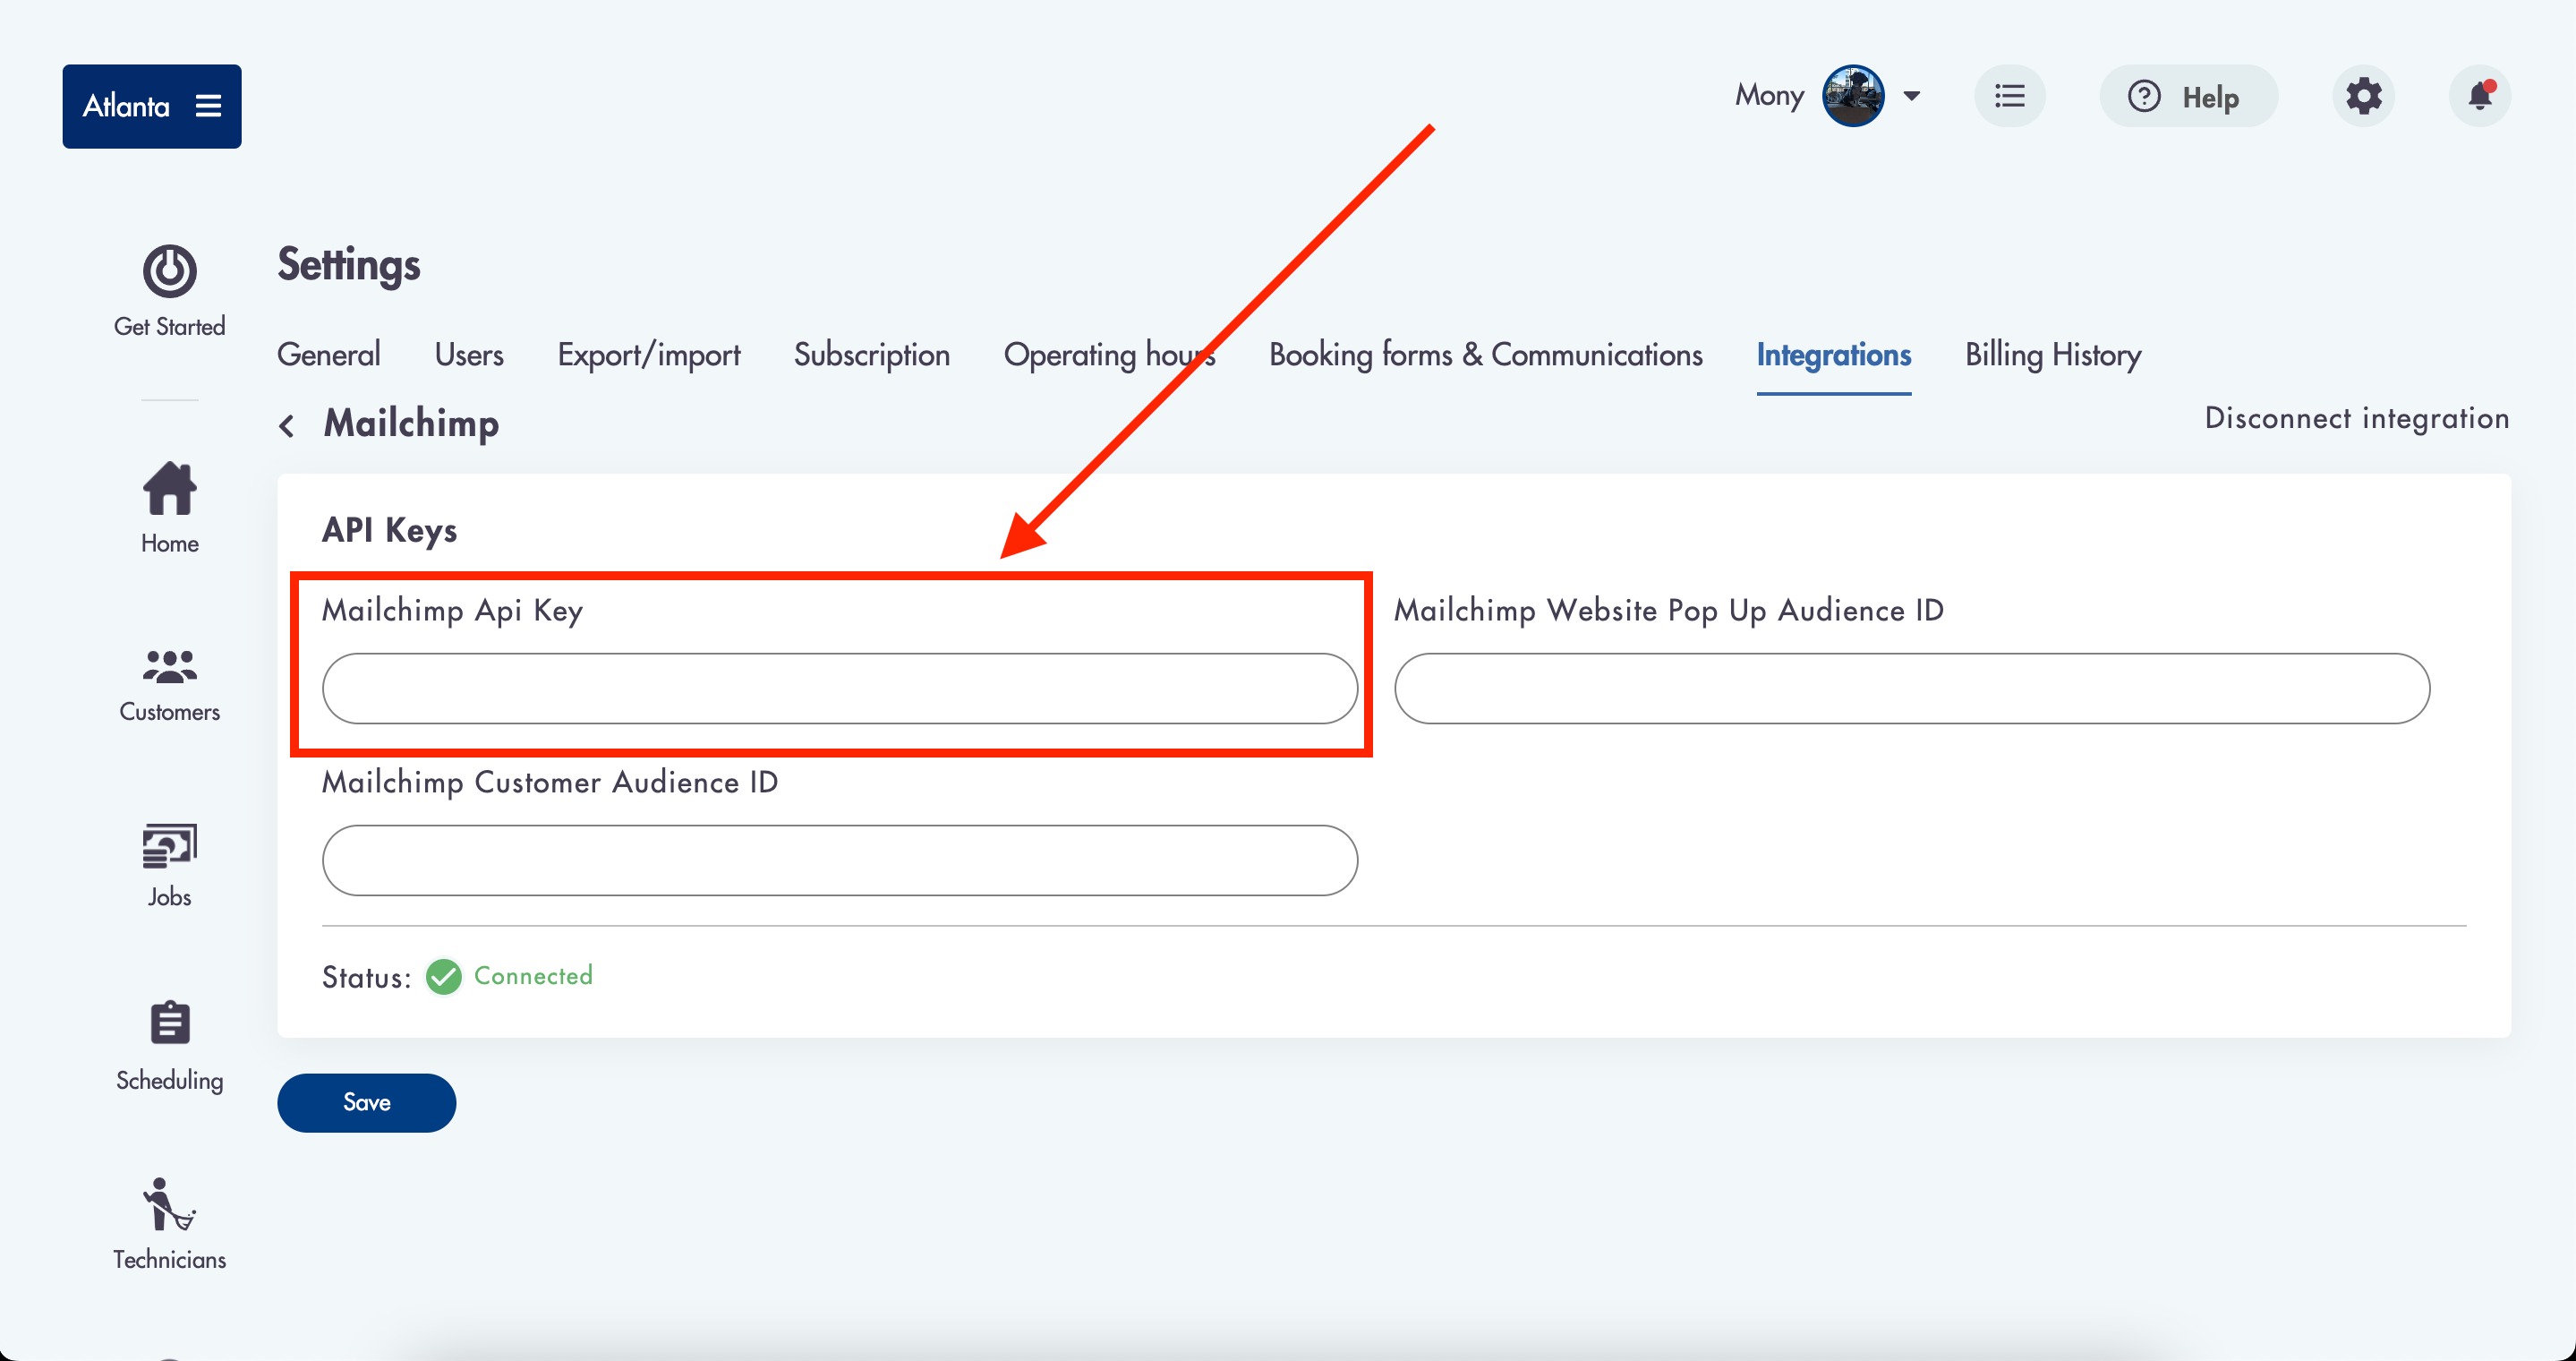Image resolution: width=2576 pixels, height=1361 pixels.
Task: Open Get Started in sidebar
Action: (169, 291)
